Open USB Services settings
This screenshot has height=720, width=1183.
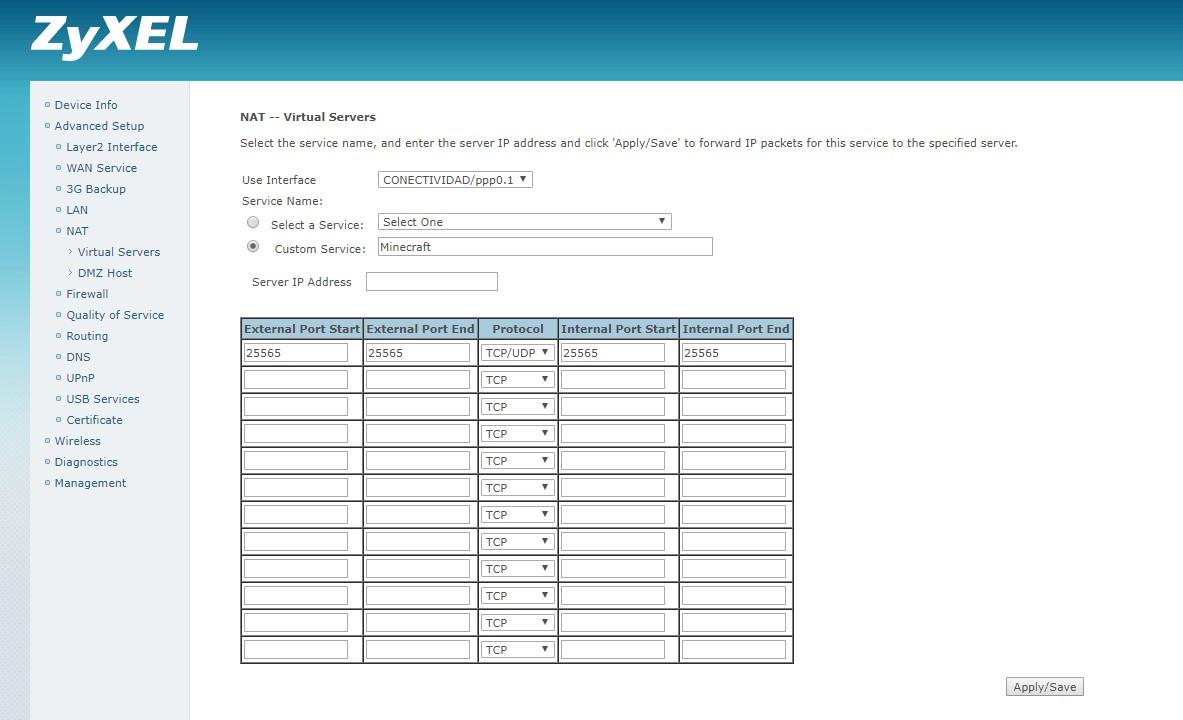(x=103, y=399)
